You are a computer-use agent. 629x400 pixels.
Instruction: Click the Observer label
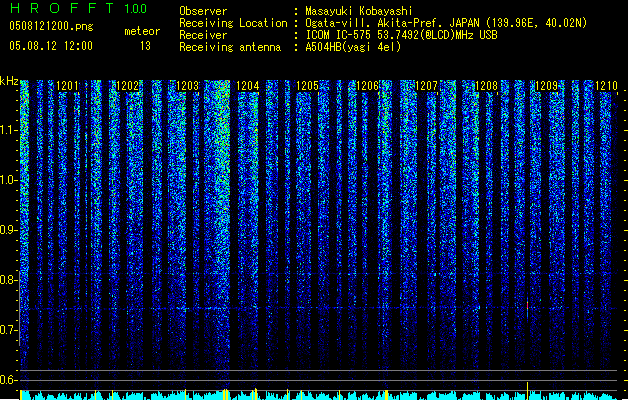(x=203, y=11)
